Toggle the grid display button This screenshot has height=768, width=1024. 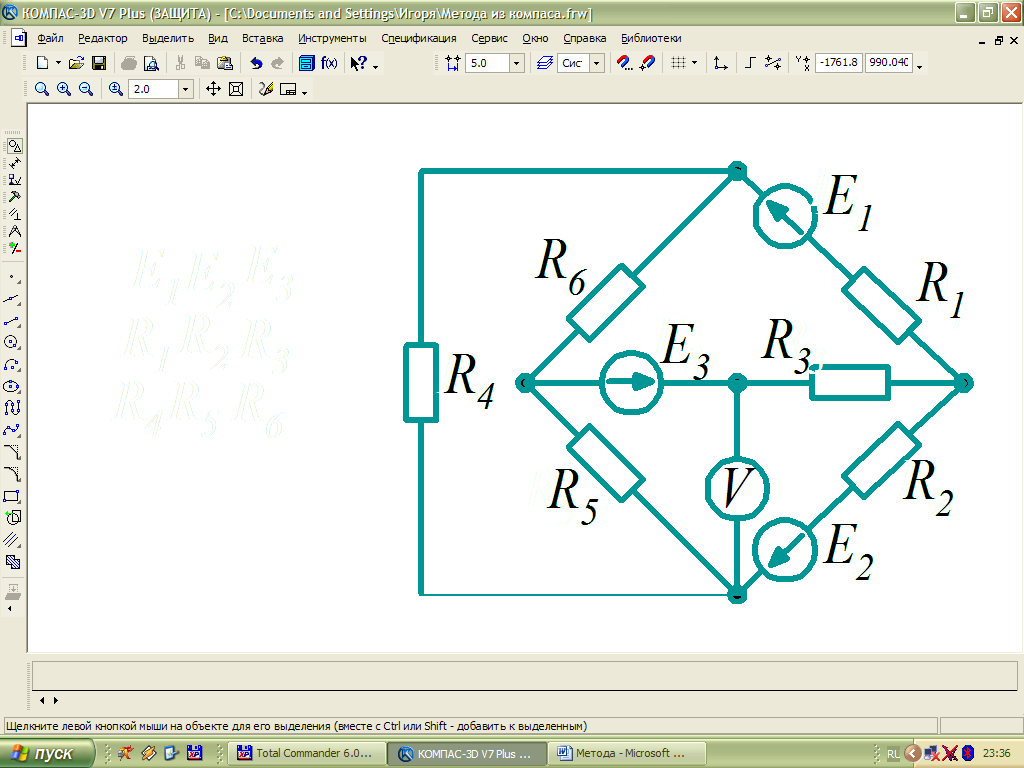point(679,63)
